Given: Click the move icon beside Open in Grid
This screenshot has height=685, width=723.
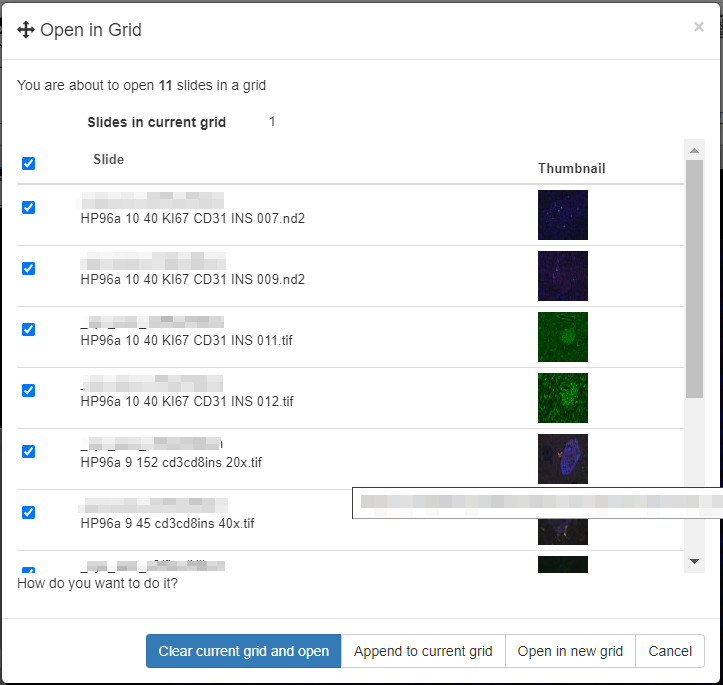Looking at the screenshot, I should point(27,30).
